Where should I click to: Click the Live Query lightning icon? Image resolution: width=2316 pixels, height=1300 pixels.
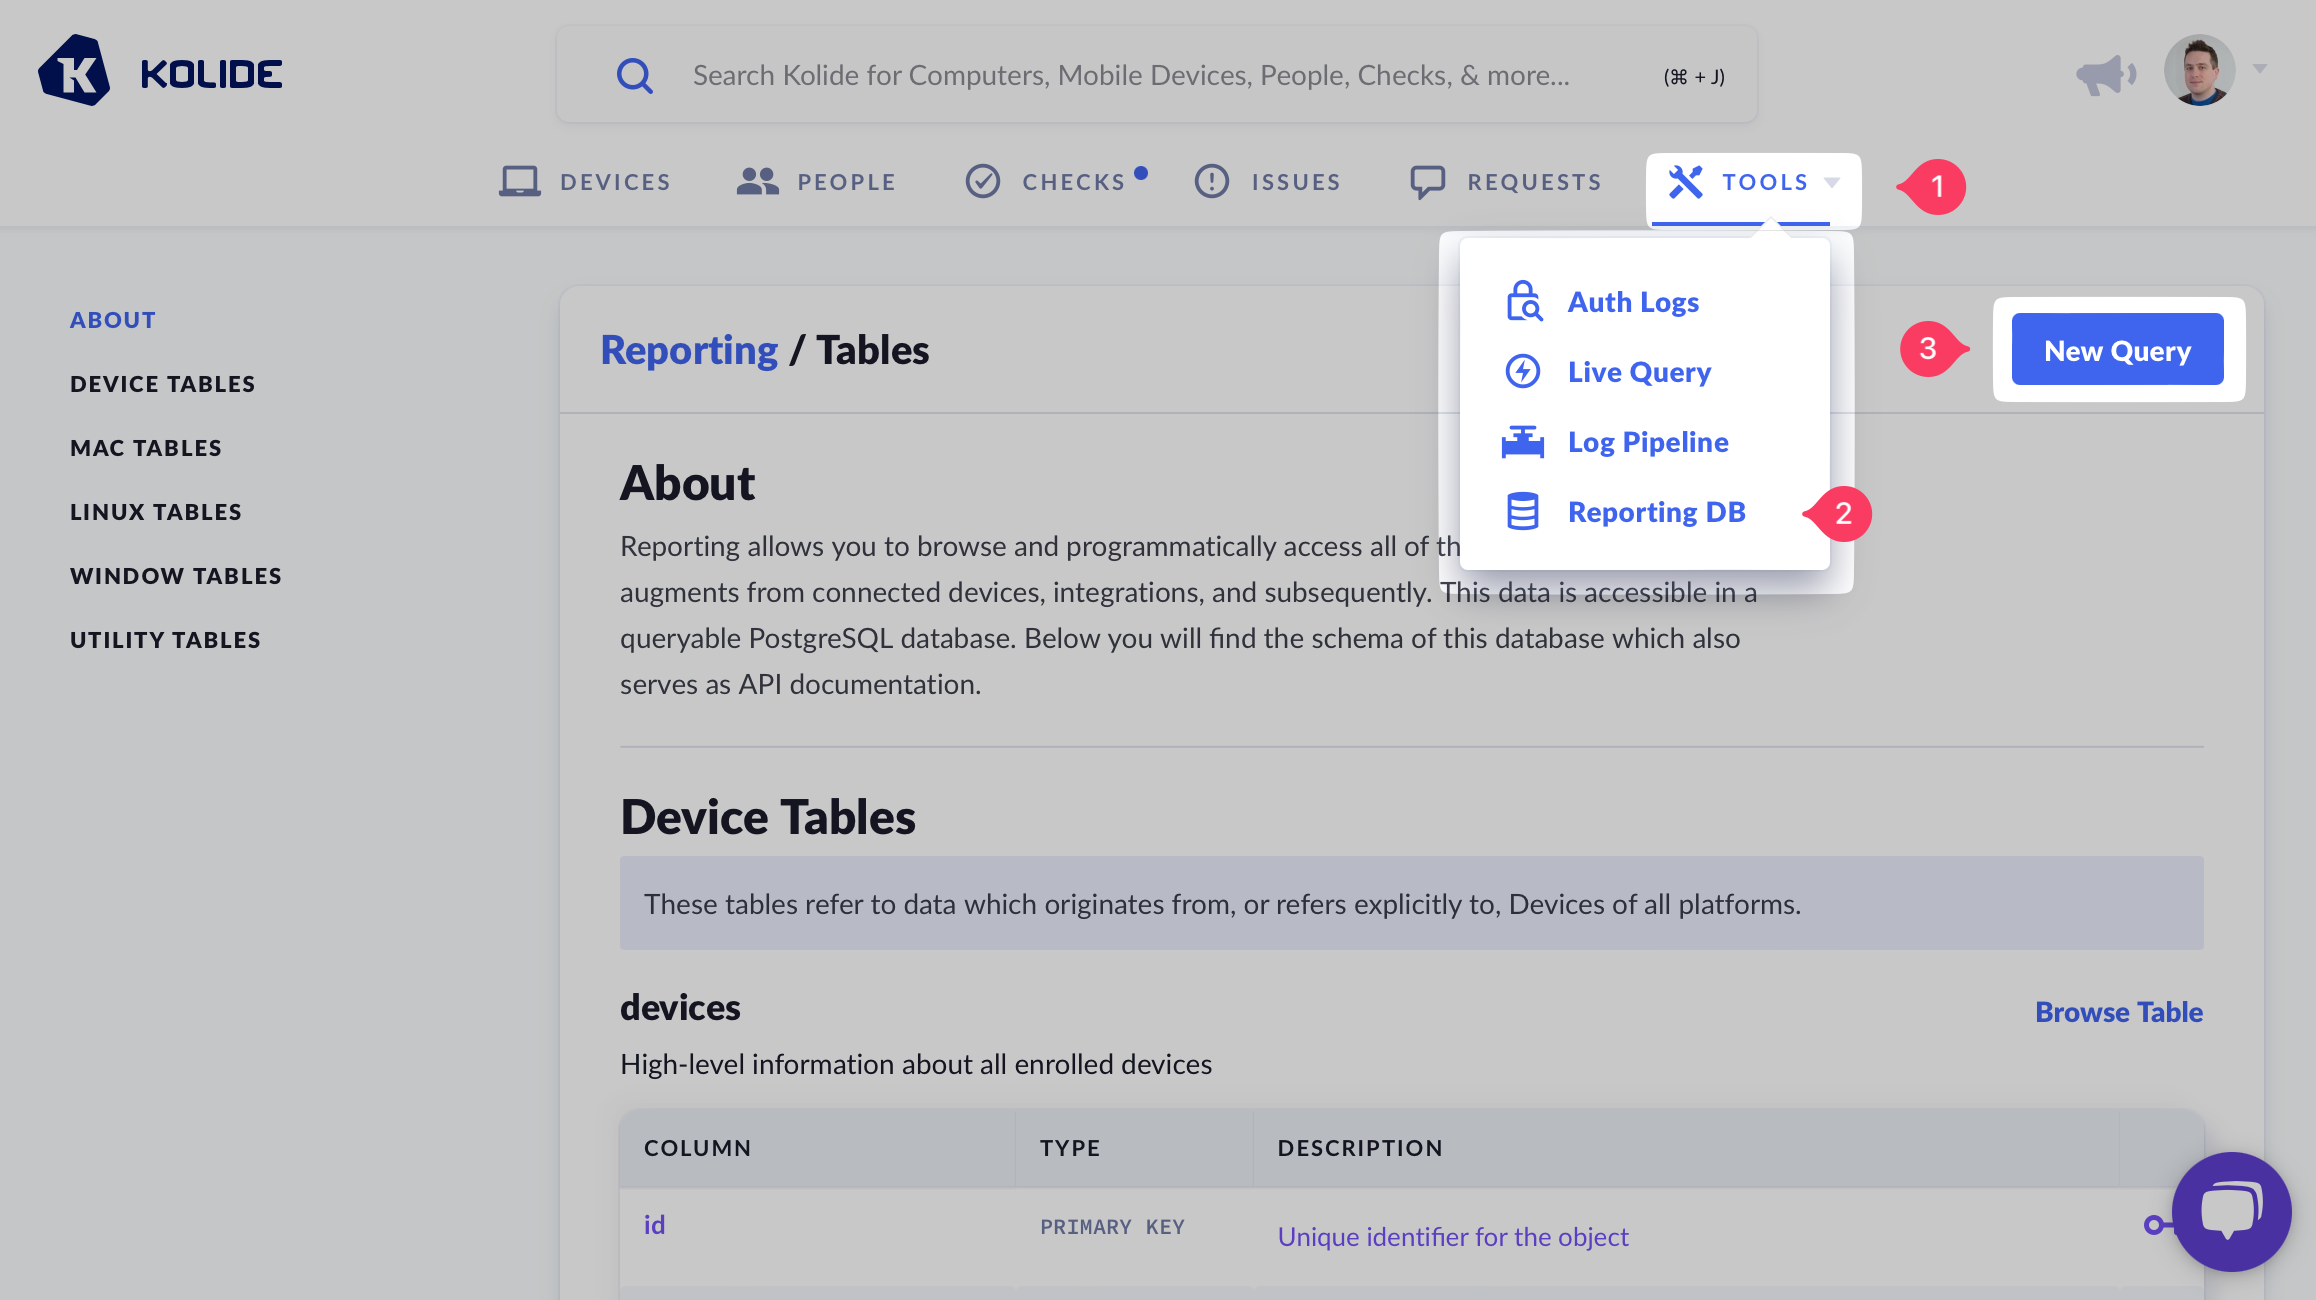point(1523,372)
